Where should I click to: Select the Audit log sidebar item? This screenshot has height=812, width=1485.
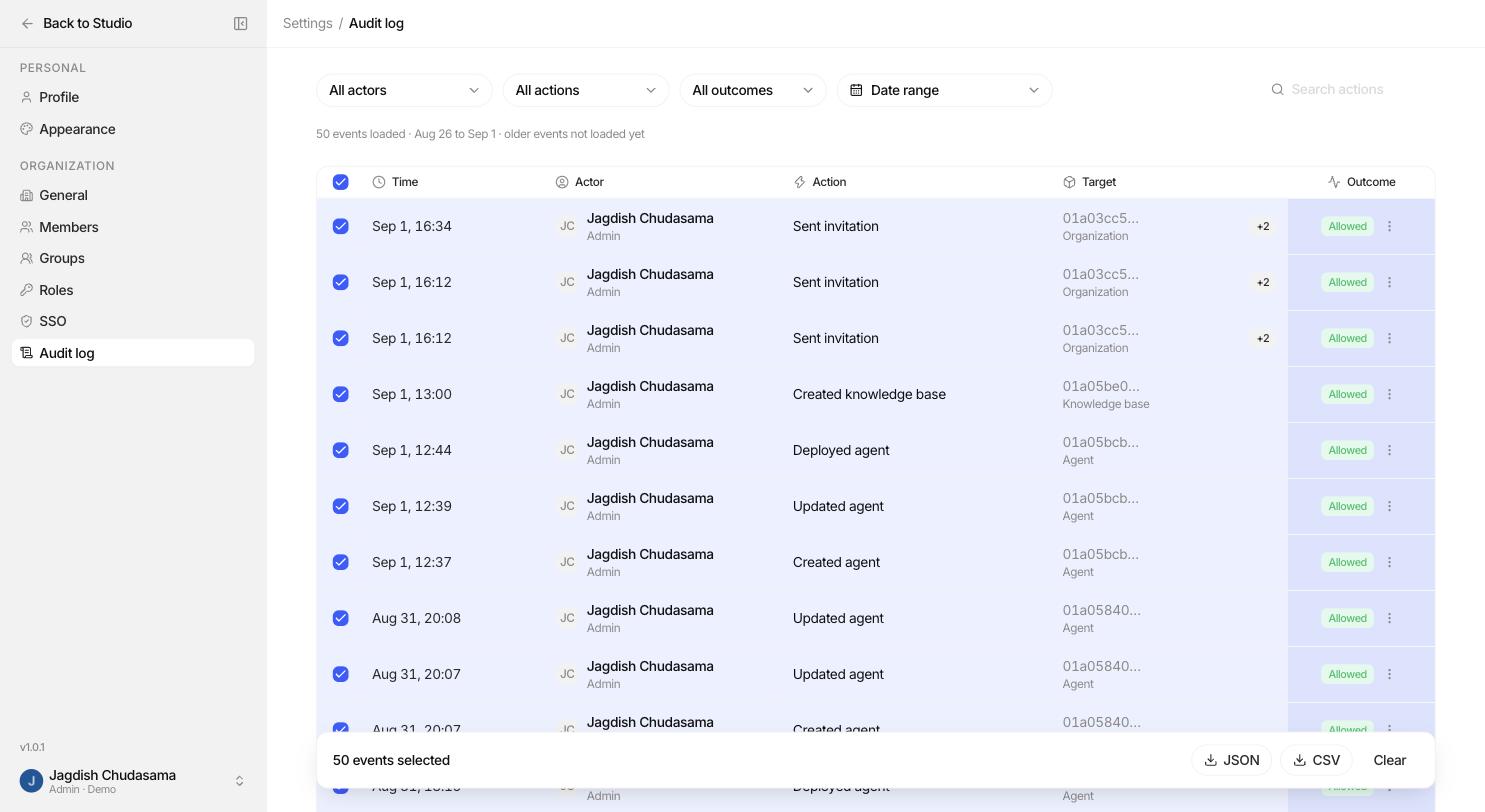point(133,353)
